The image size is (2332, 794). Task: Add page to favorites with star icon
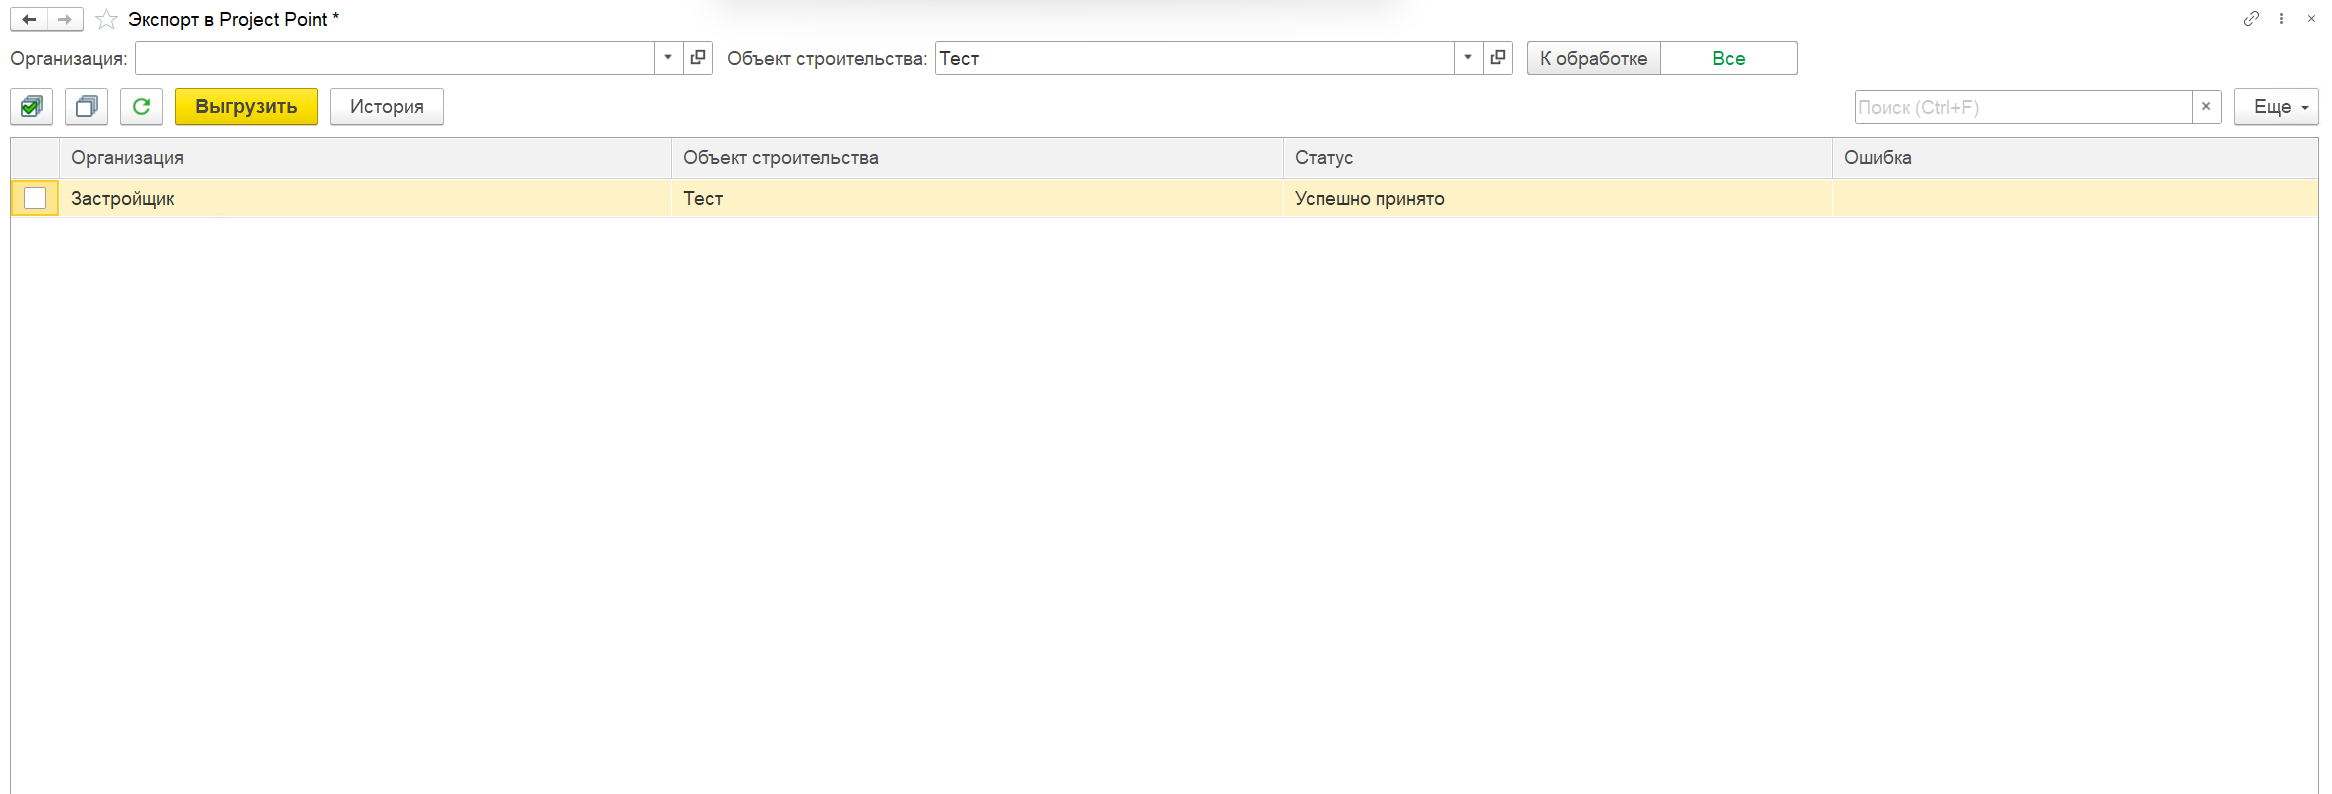106,20
